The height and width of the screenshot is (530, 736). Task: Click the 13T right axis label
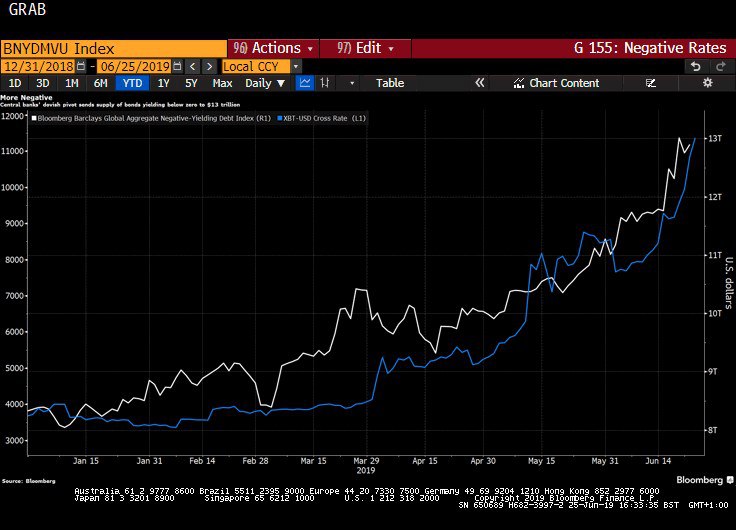715,138
